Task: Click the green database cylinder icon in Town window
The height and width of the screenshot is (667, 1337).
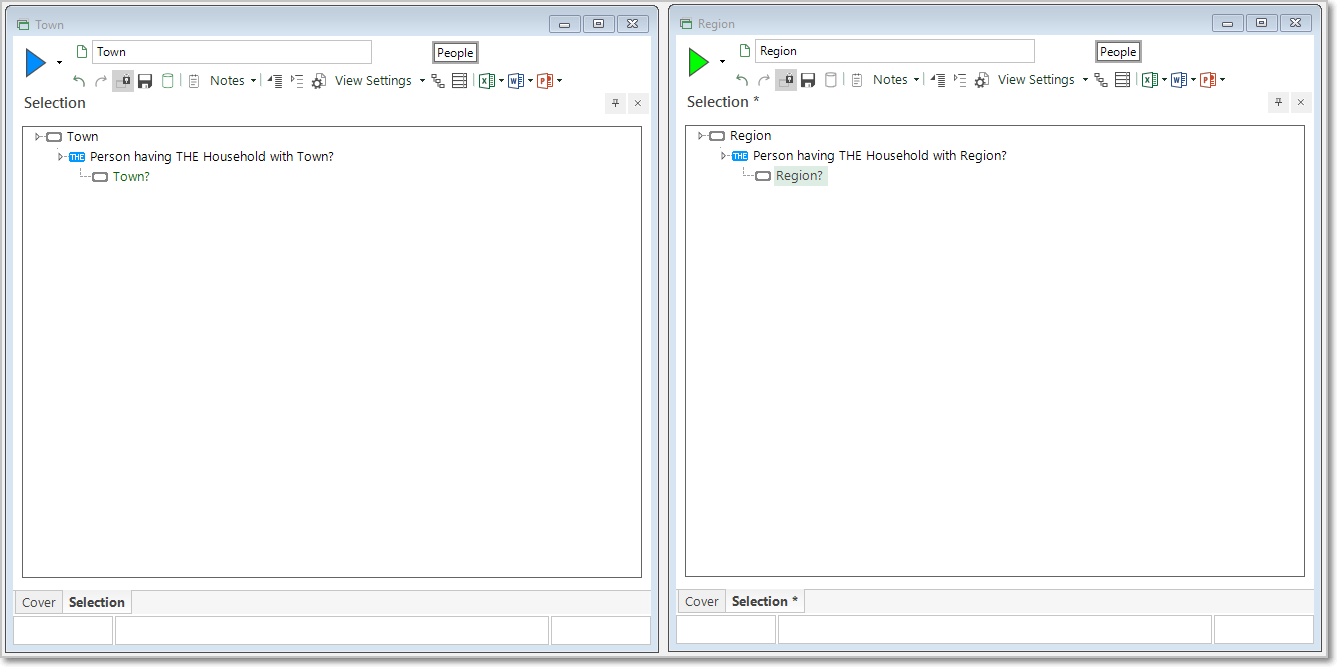Action: click(168, 81)
